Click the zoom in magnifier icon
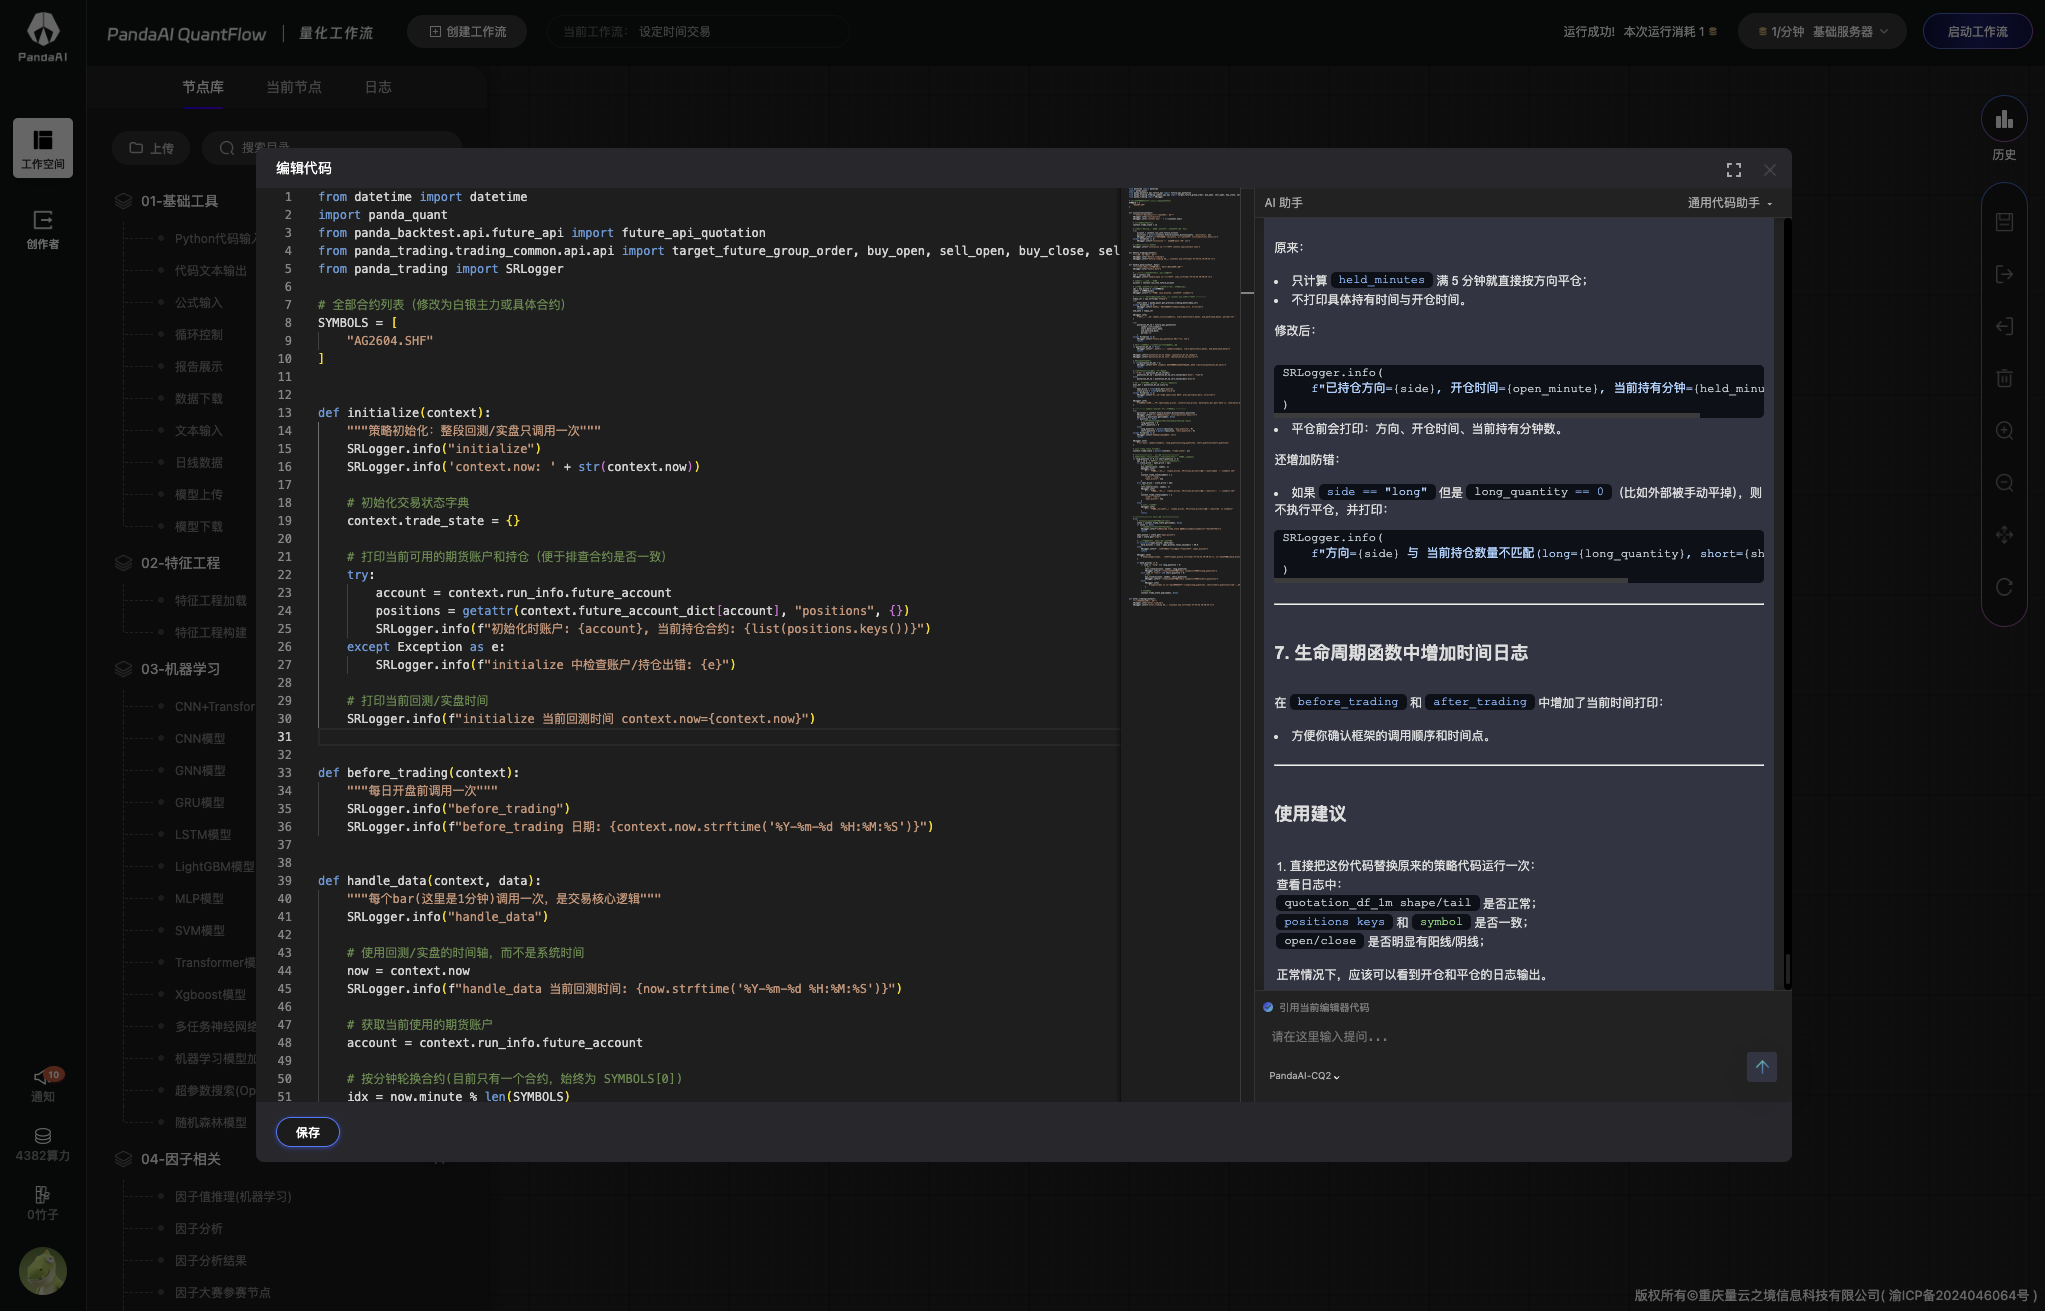The image size is (2045, 1311). [2004, 430]
